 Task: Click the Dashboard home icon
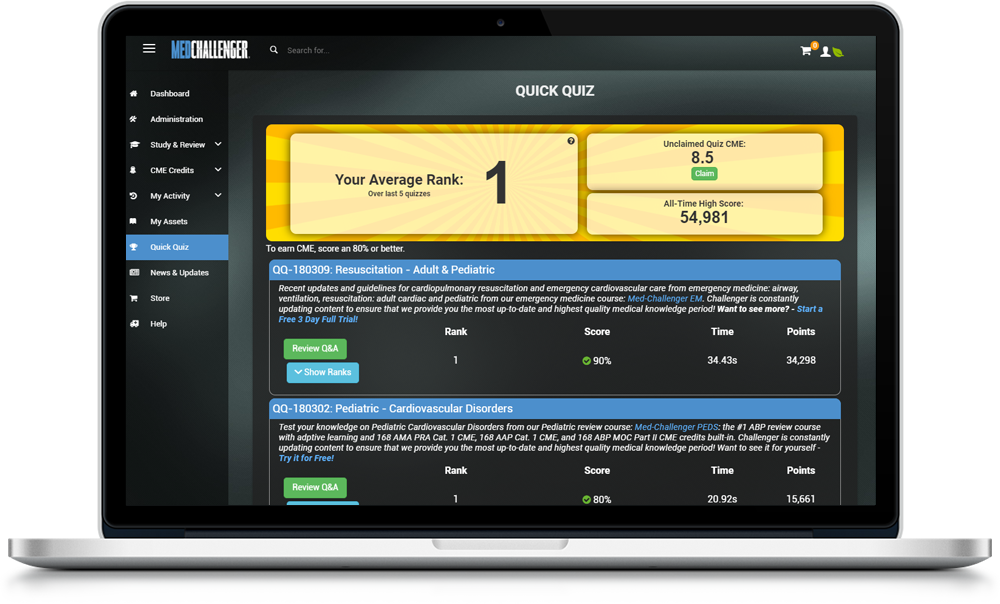(x=133, y=94)
